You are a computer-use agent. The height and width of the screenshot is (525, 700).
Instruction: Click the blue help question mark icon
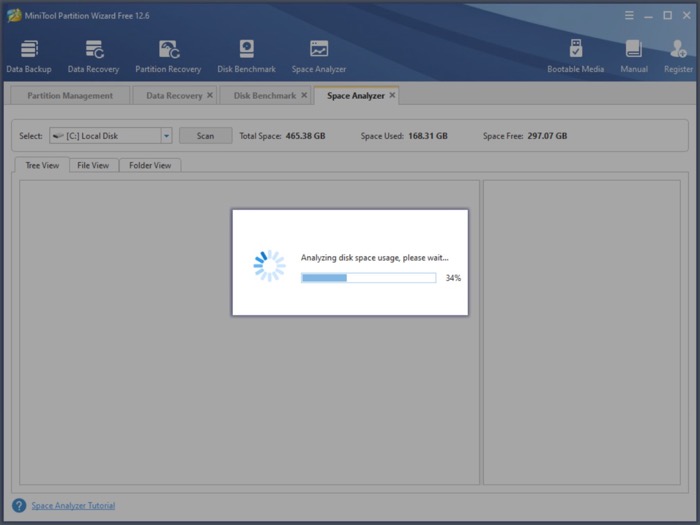[x=19, y=505]
